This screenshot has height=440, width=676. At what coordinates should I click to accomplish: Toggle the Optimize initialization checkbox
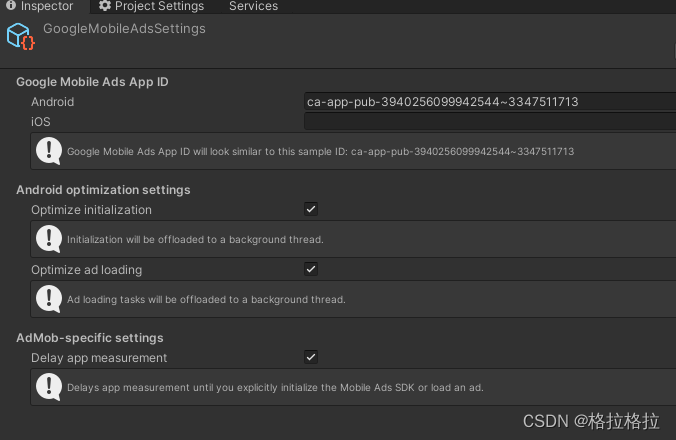tap(311, 209)
